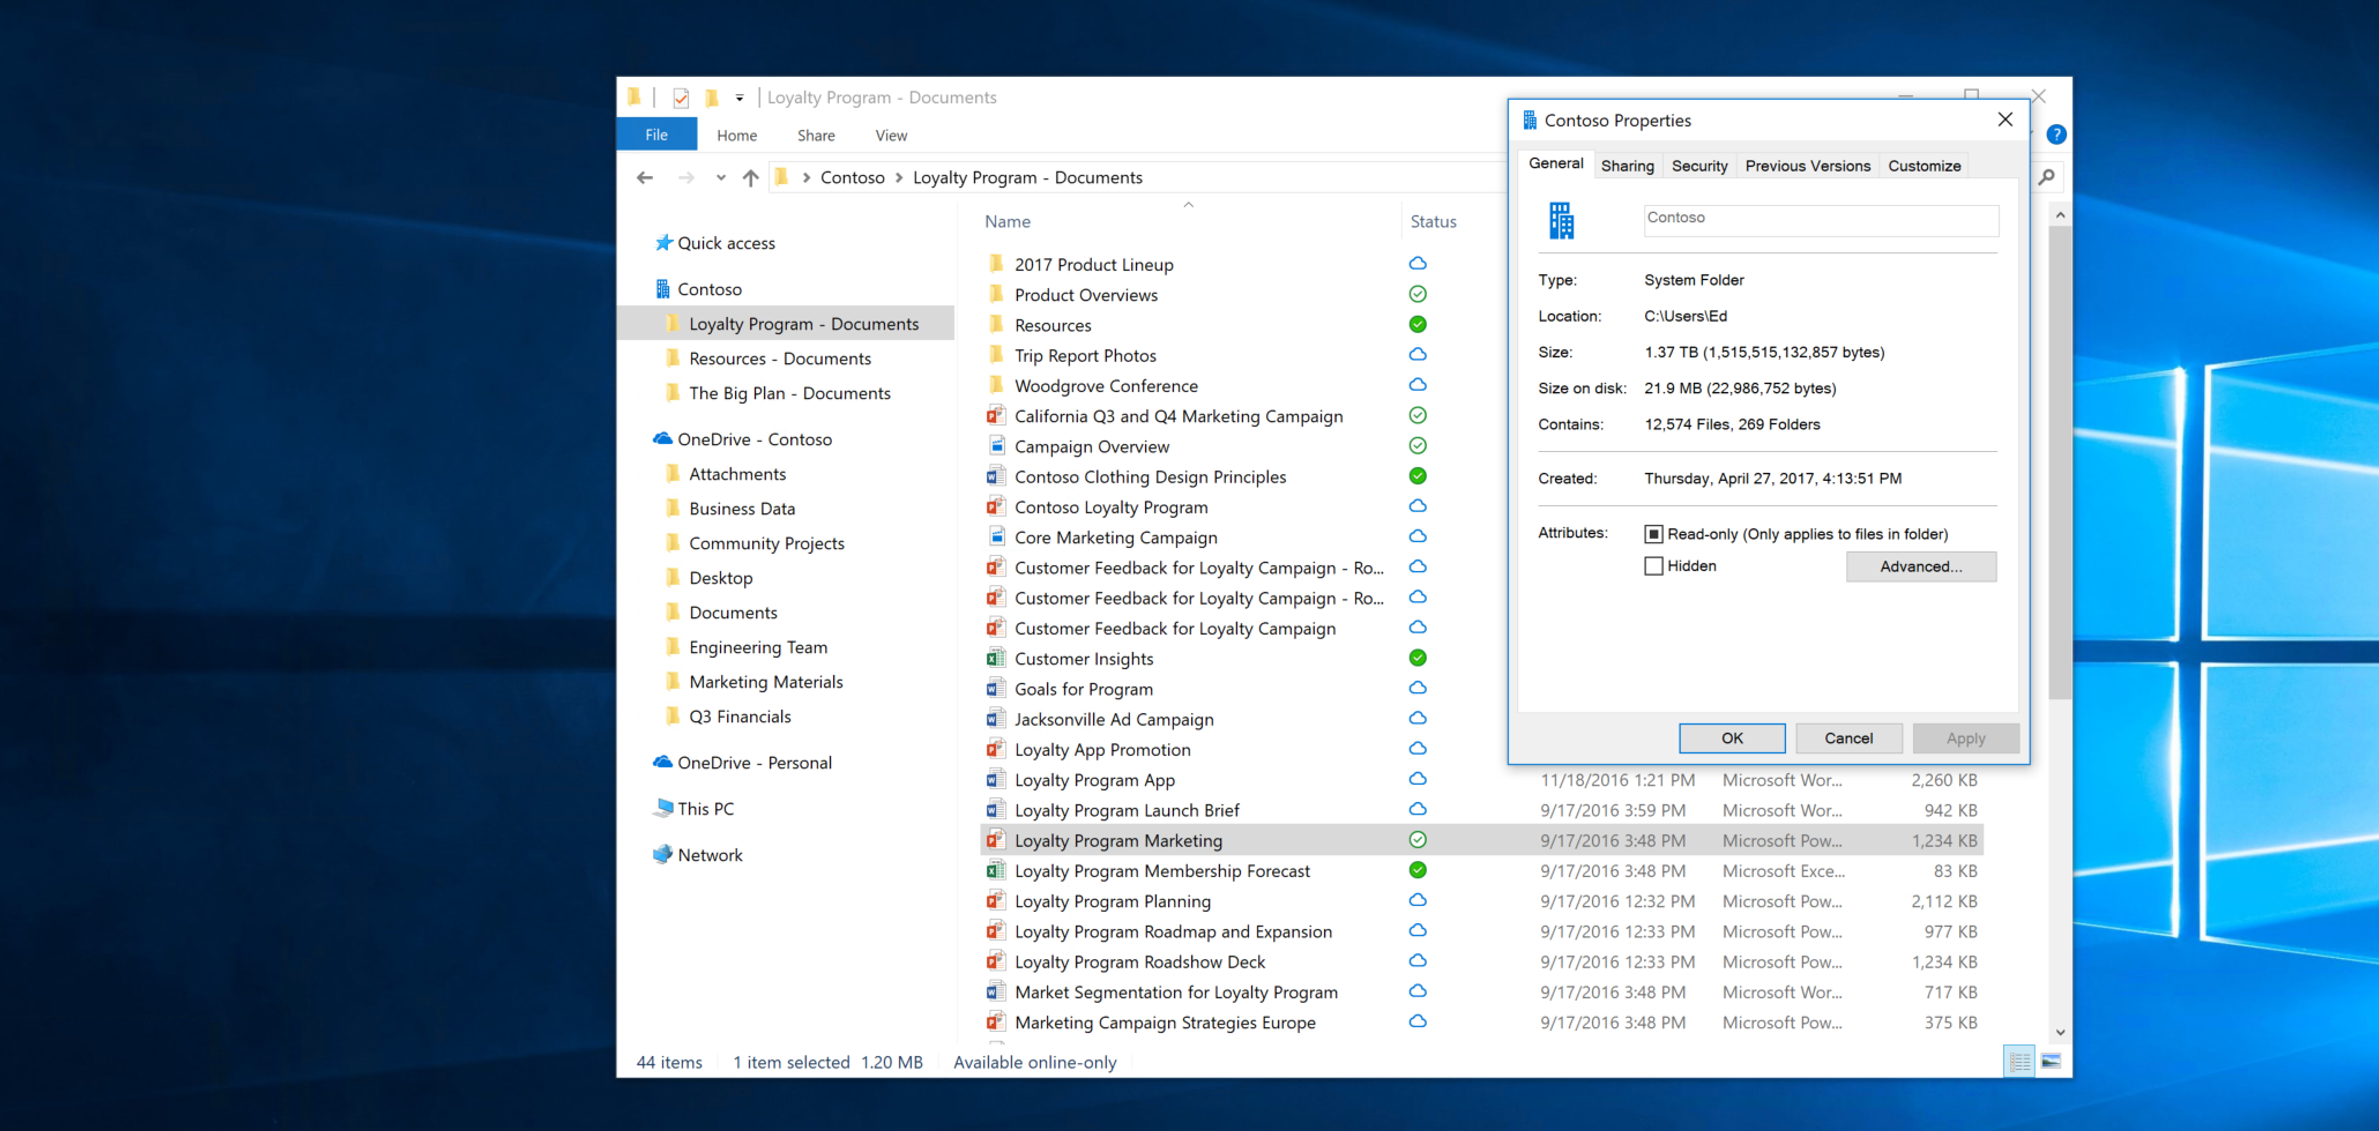Screen dimensions: 2379x1131
Task: Open the address bar history dropdown arrow
Action: (721, 177)
